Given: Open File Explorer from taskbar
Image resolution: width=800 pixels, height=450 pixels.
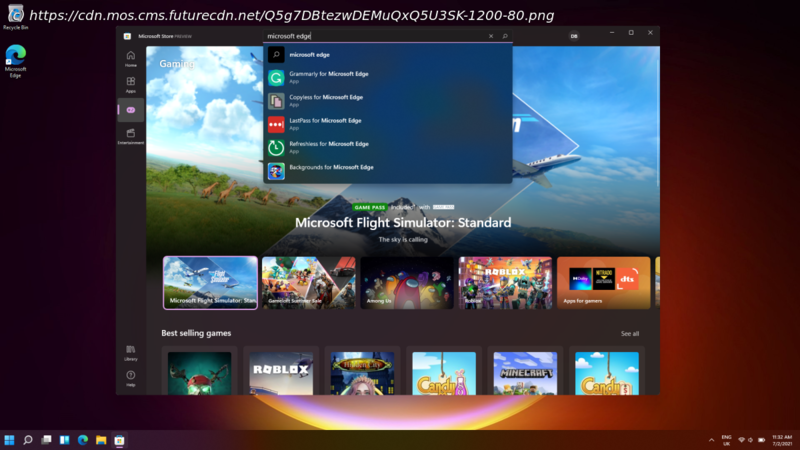Looking at the screenshot, I should pos(101,440).
